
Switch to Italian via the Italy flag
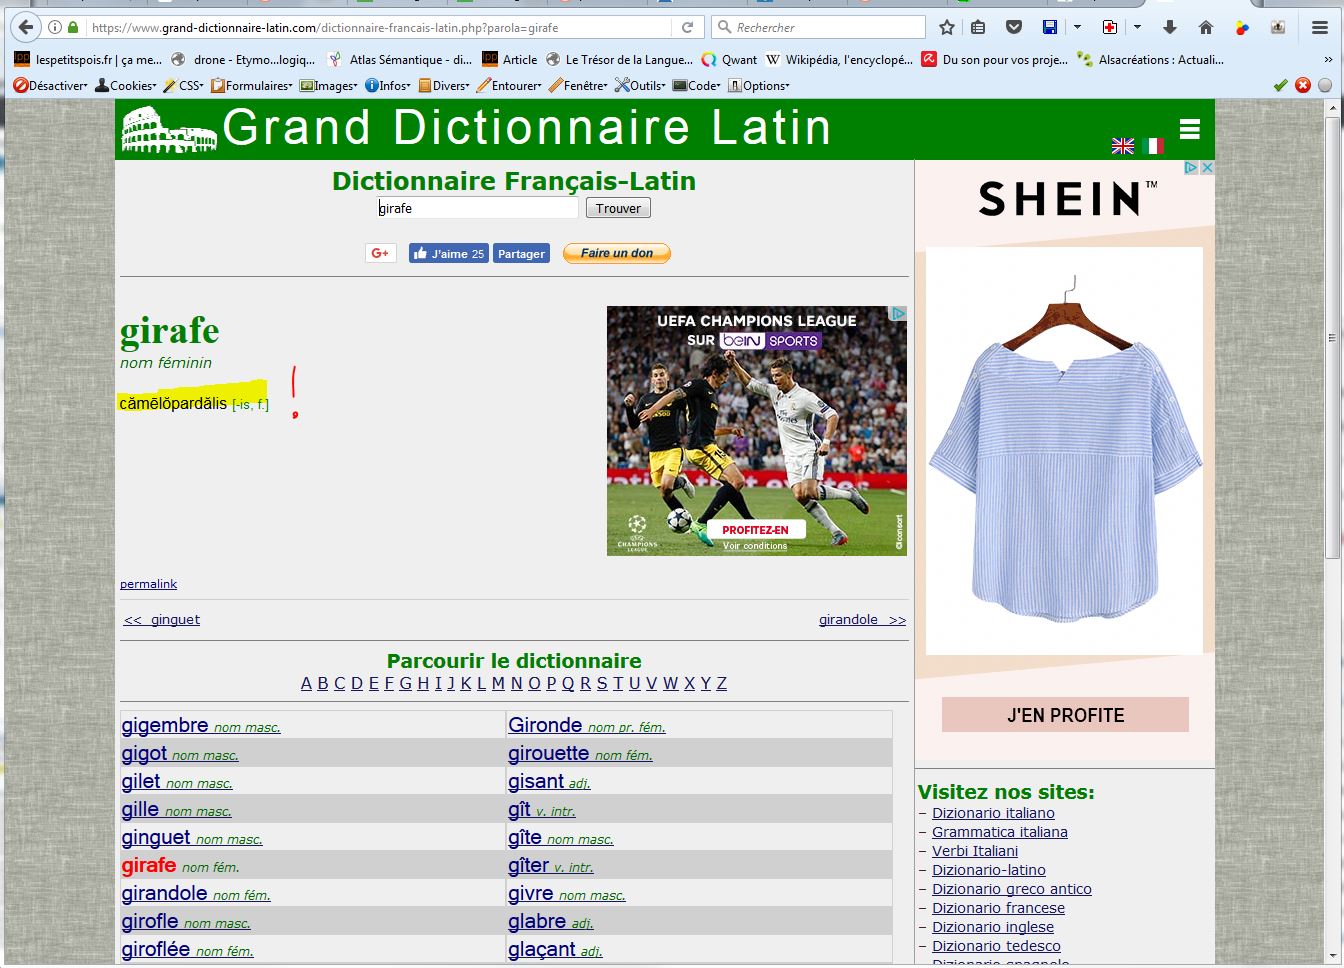(x=1153, y=146)
